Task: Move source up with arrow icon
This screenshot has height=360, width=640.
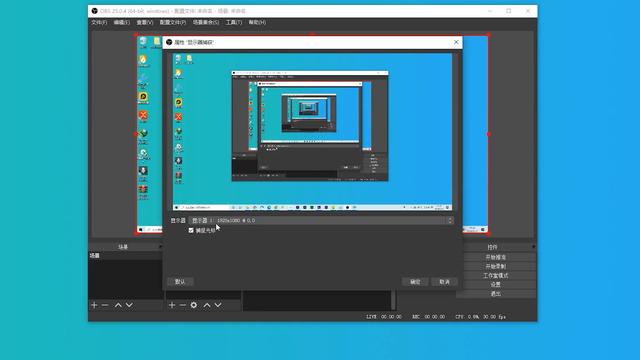Action: (x=207, y=305)
